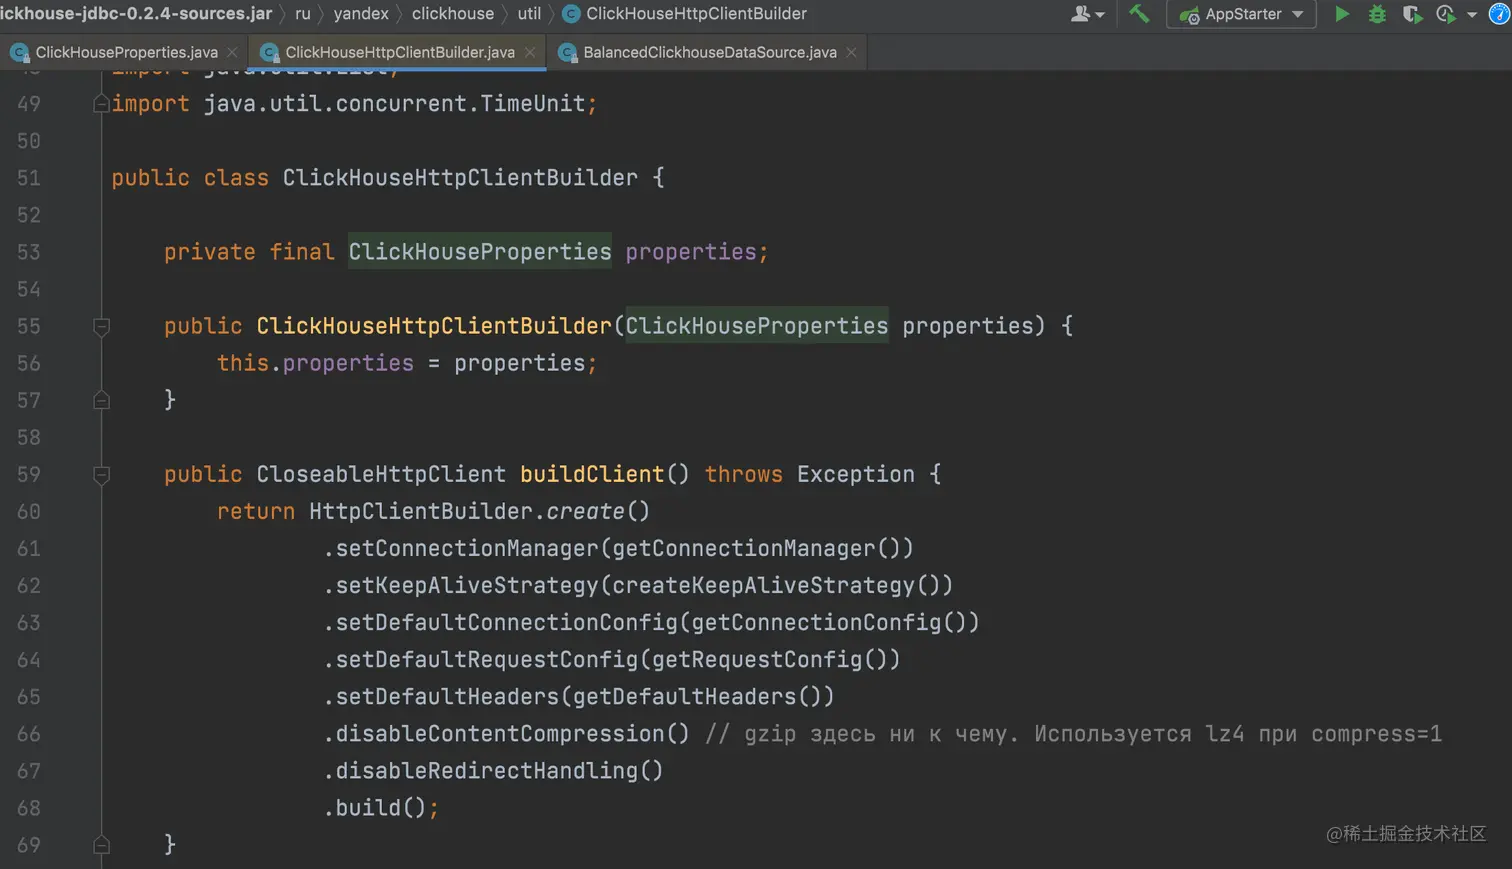The width and height of the screenshot is (1512, 869).
Task: Open the blue gauge icon at toolbar end
Action: click(1500, 14)
